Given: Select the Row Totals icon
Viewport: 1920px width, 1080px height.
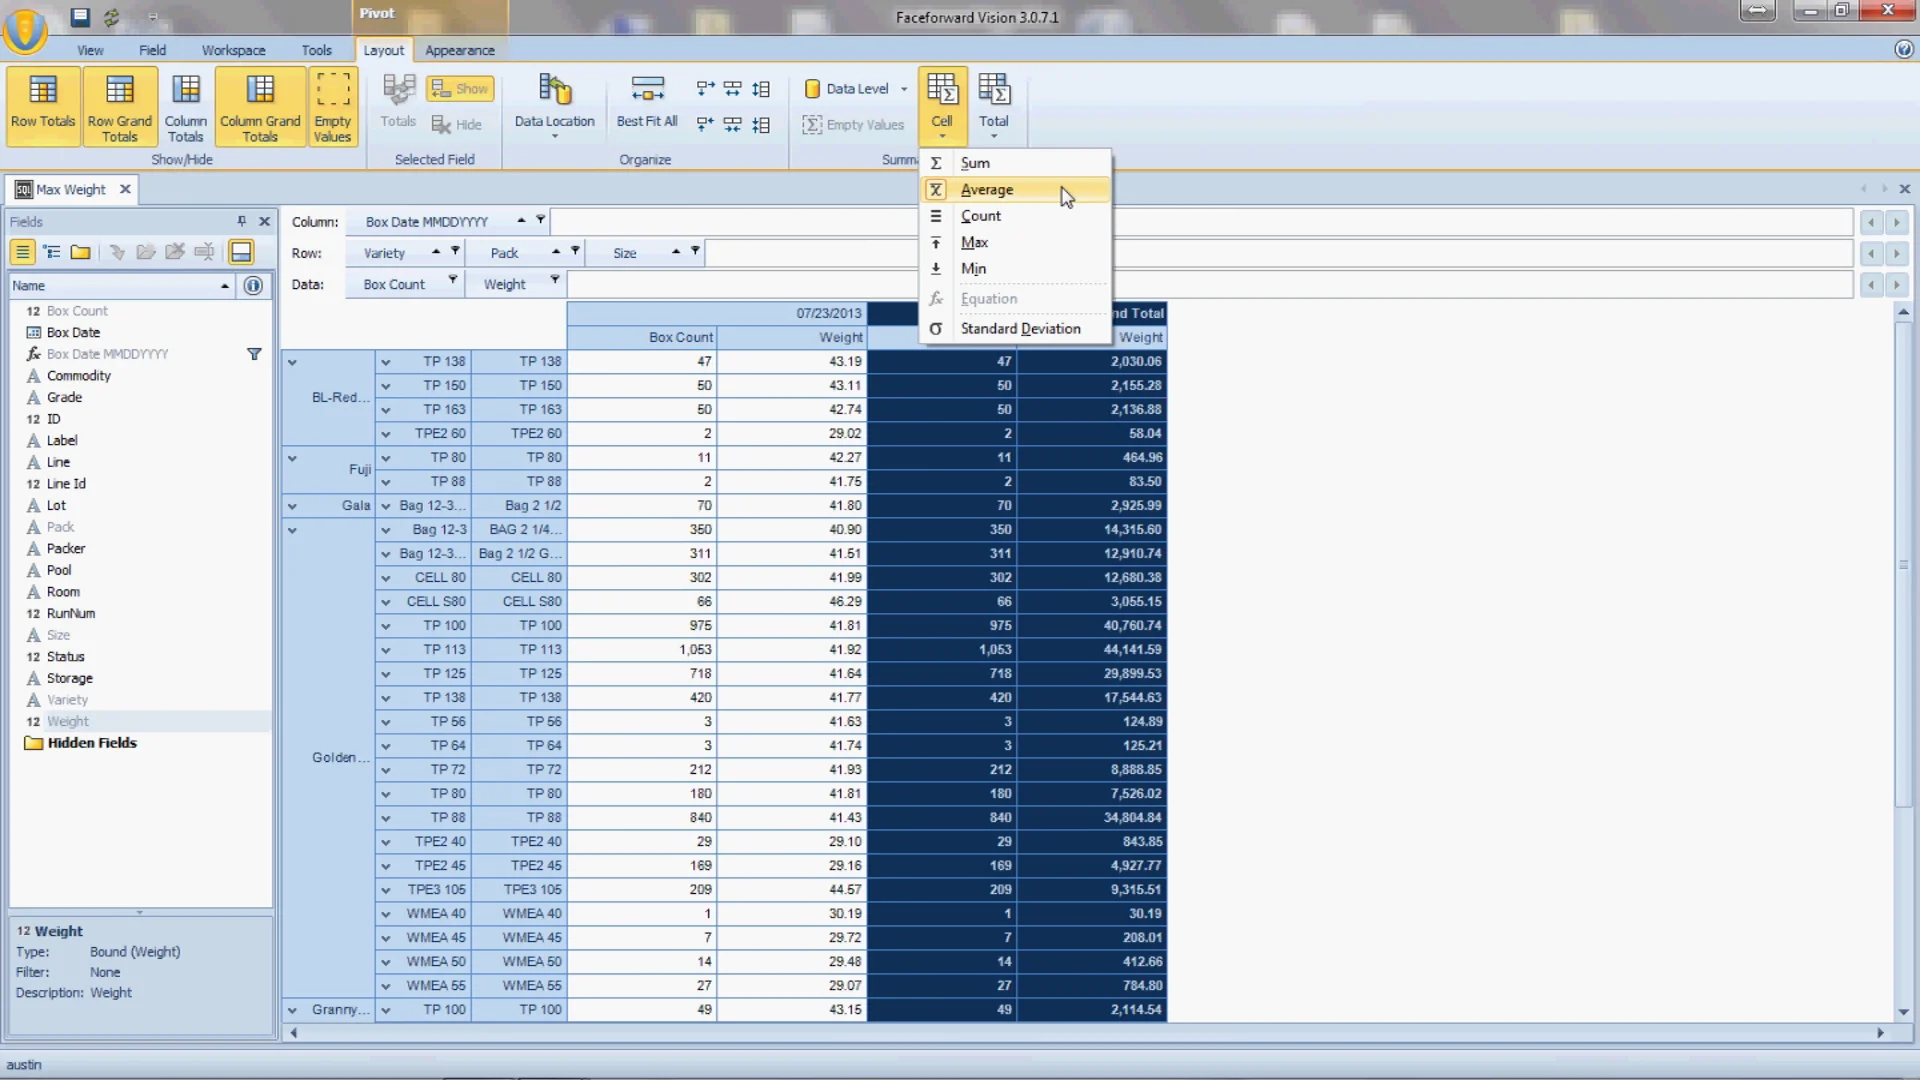Looking at the screenshot, I should 42,105.
